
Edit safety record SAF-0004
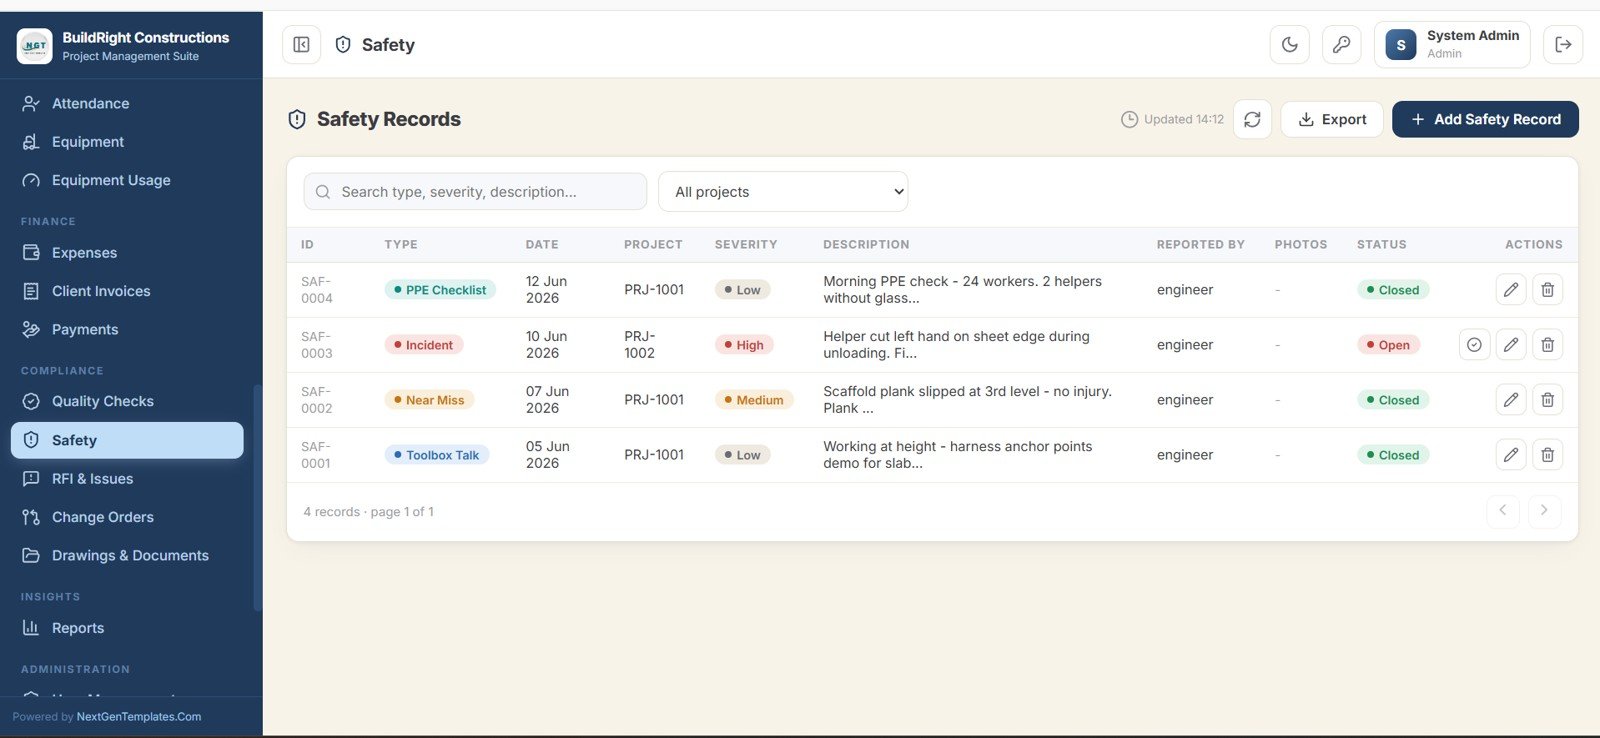pyautogui.click(x=1511, y=290)
